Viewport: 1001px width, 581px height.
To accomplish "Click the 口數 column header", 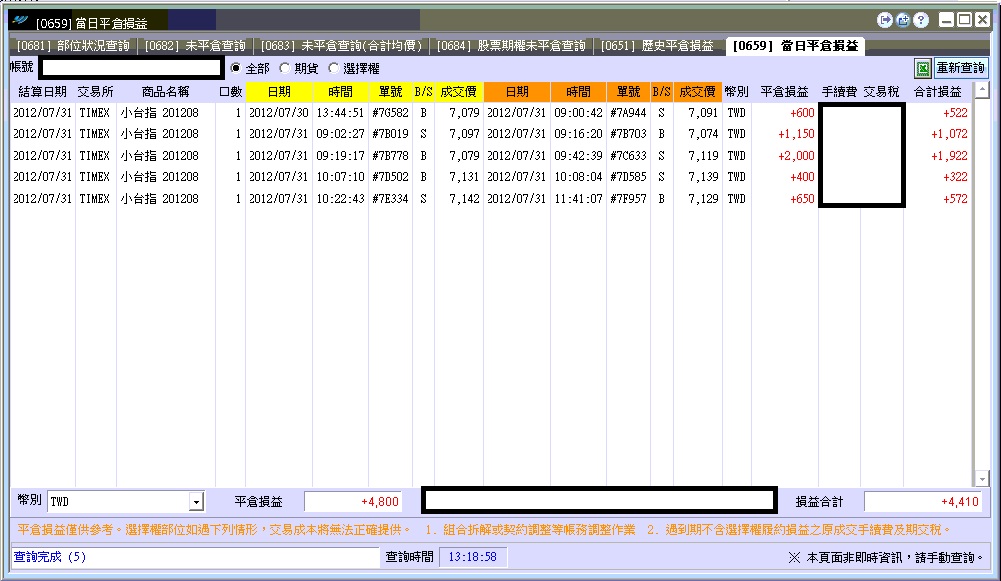I will coord(230,92).
